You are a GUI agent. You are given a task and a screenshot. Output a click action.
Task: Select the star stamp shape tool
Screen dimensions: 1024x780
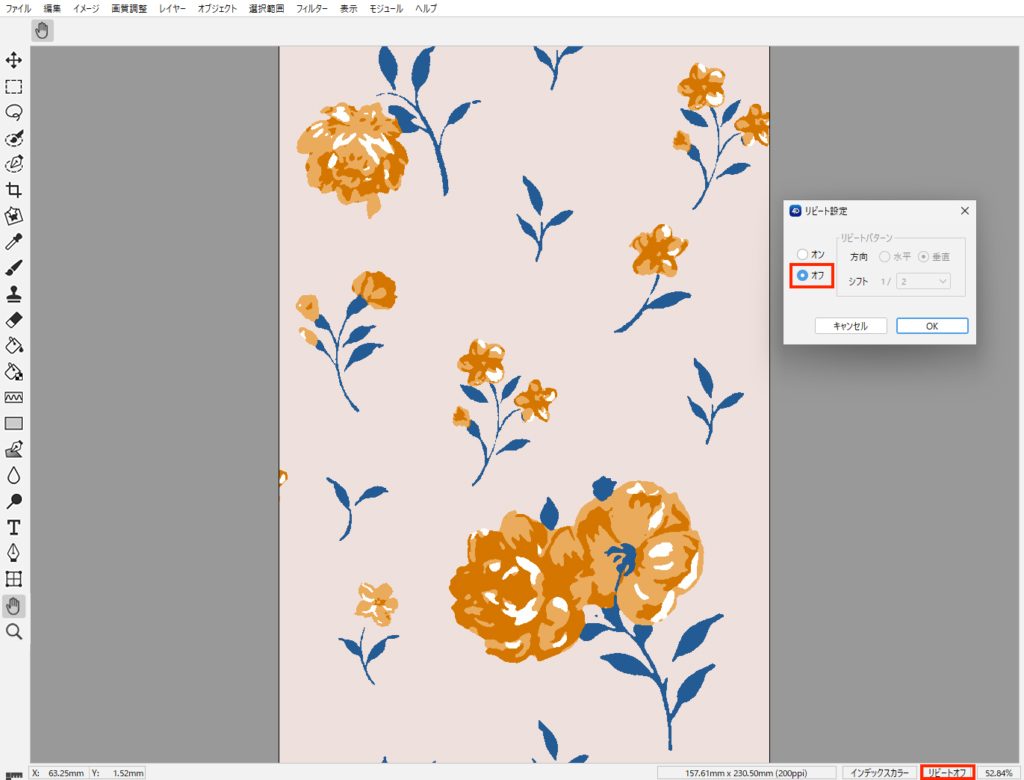click(x=14, y=216)
